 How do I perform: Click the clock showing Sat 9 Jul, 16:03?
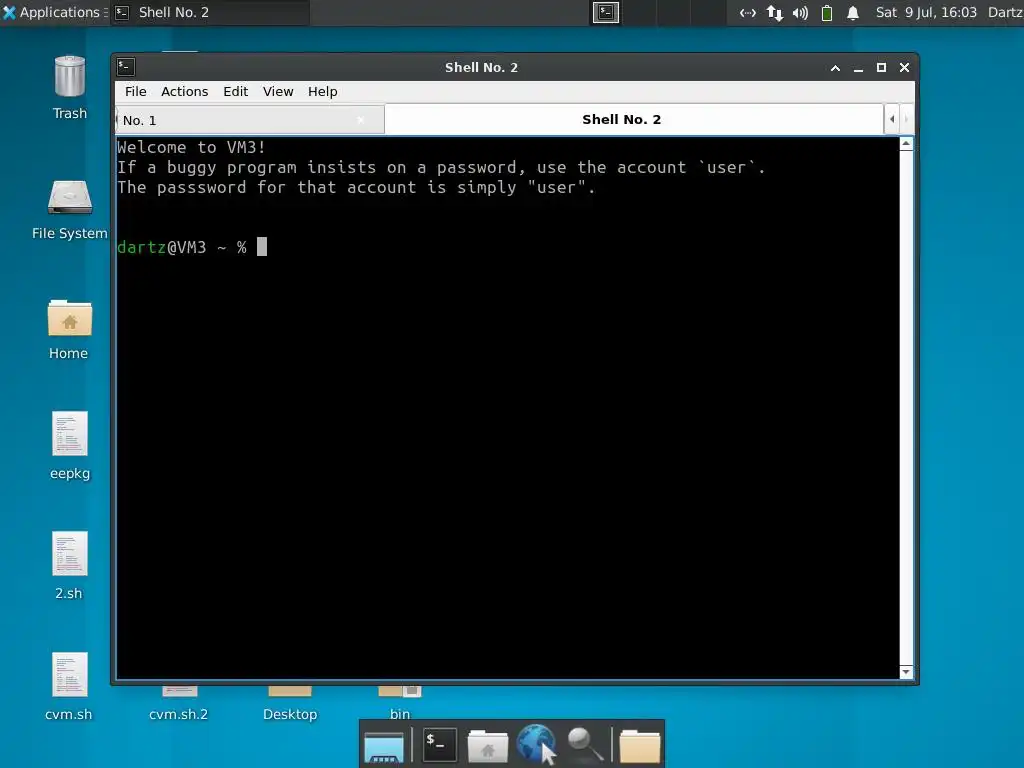[926, 12]
